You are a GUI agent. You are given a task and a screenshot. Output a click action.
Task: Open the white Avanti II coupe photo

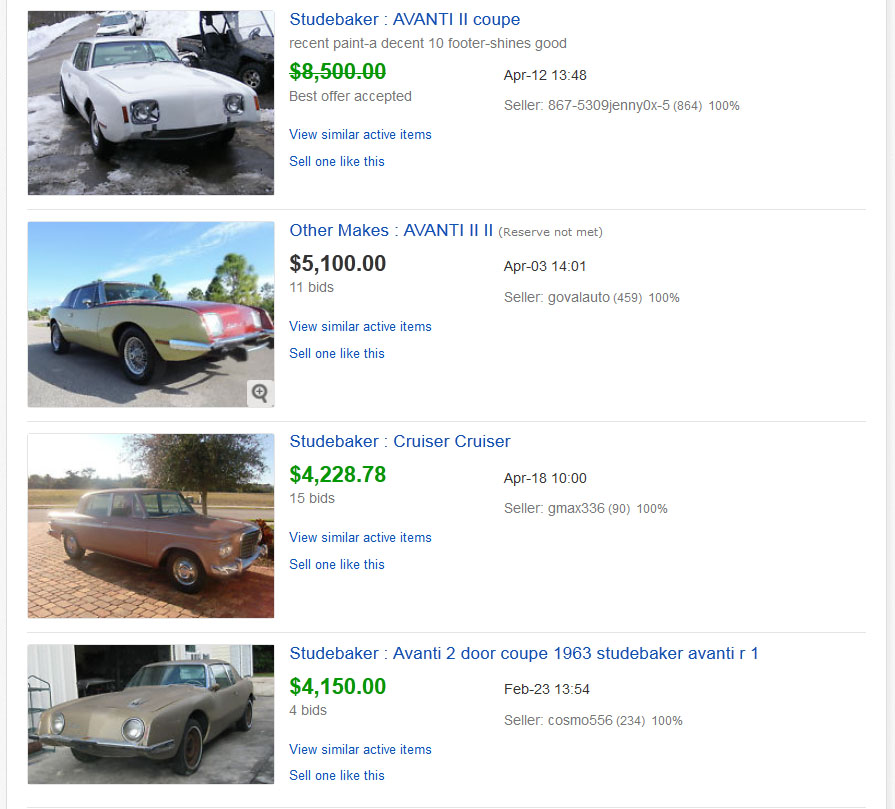(x=151, y=103)
